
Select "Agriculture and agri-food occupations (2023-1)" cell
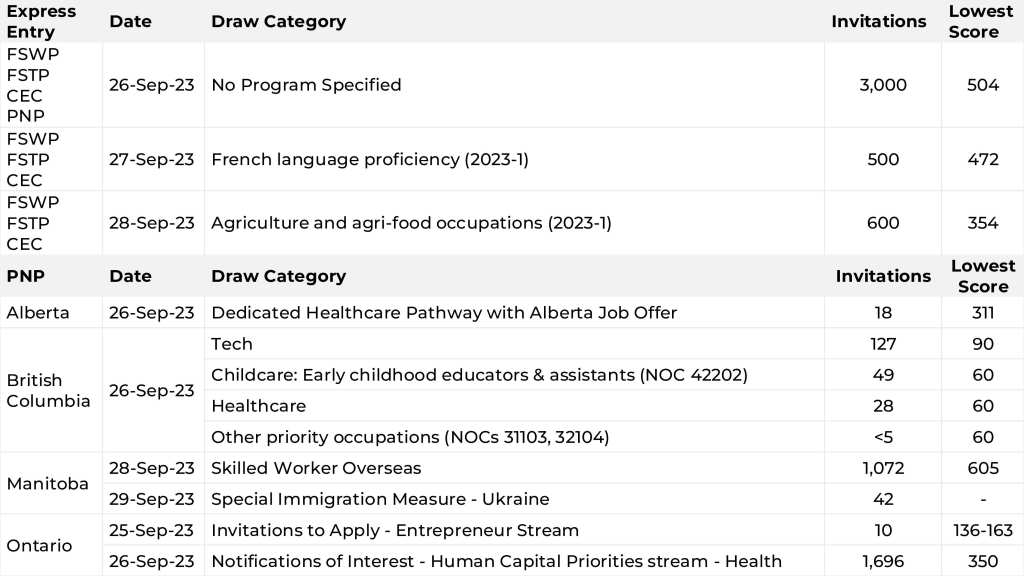(411, 223)
